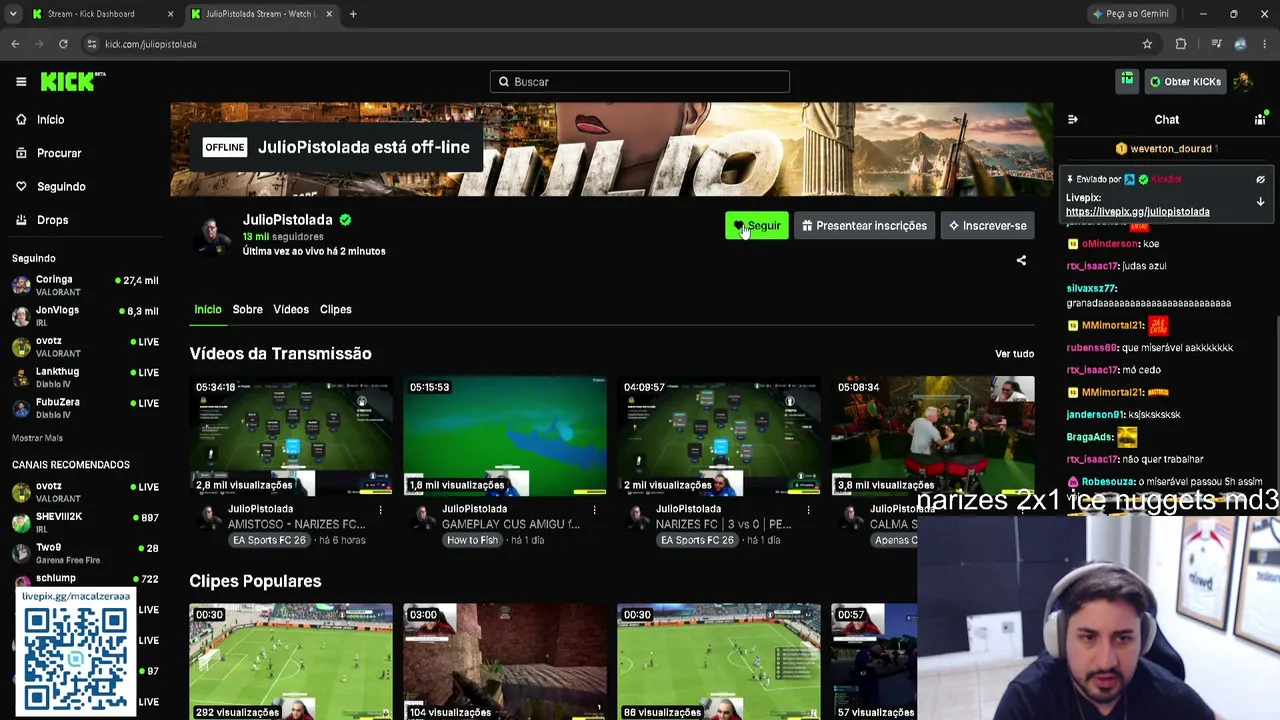Play the clip with 88 visualizações
The height and width of the screenshot is (720, 1280).
tap(719, 662)
